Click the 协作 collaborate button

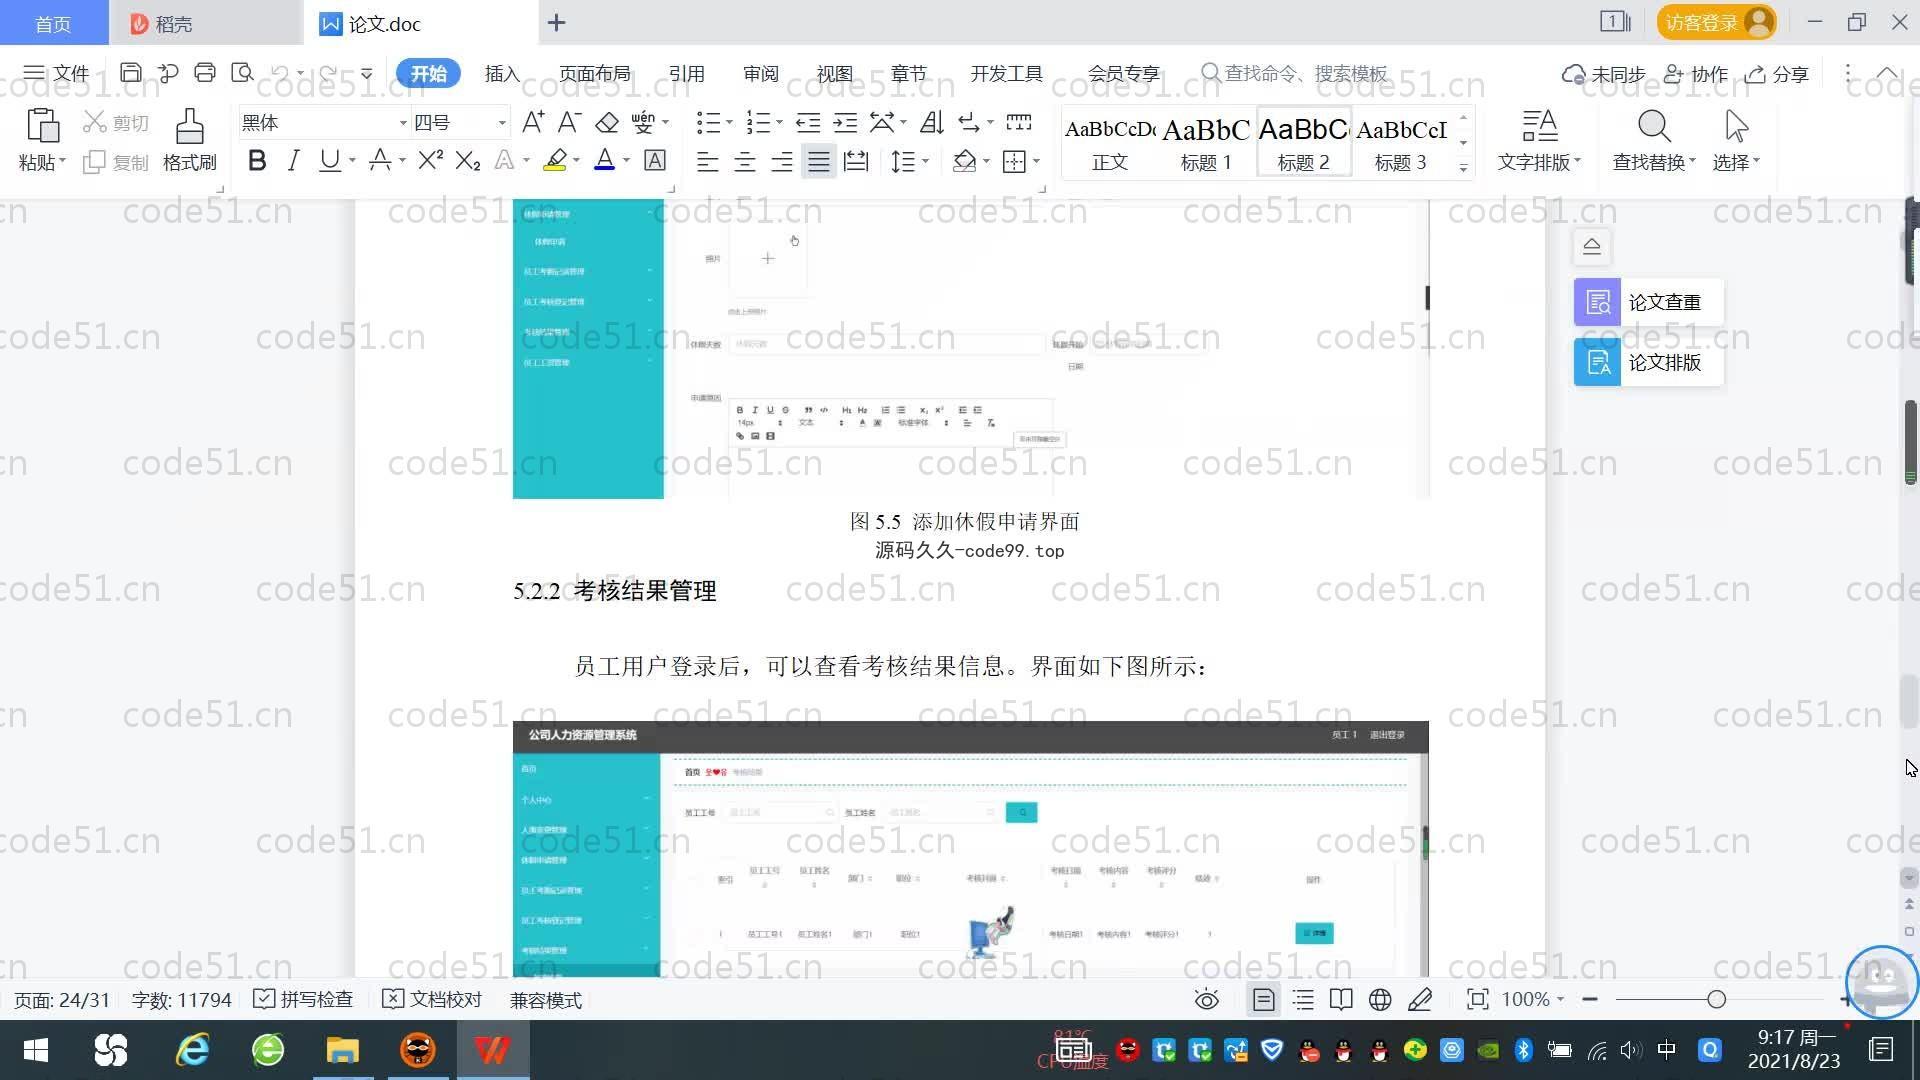click(1696, 74)
